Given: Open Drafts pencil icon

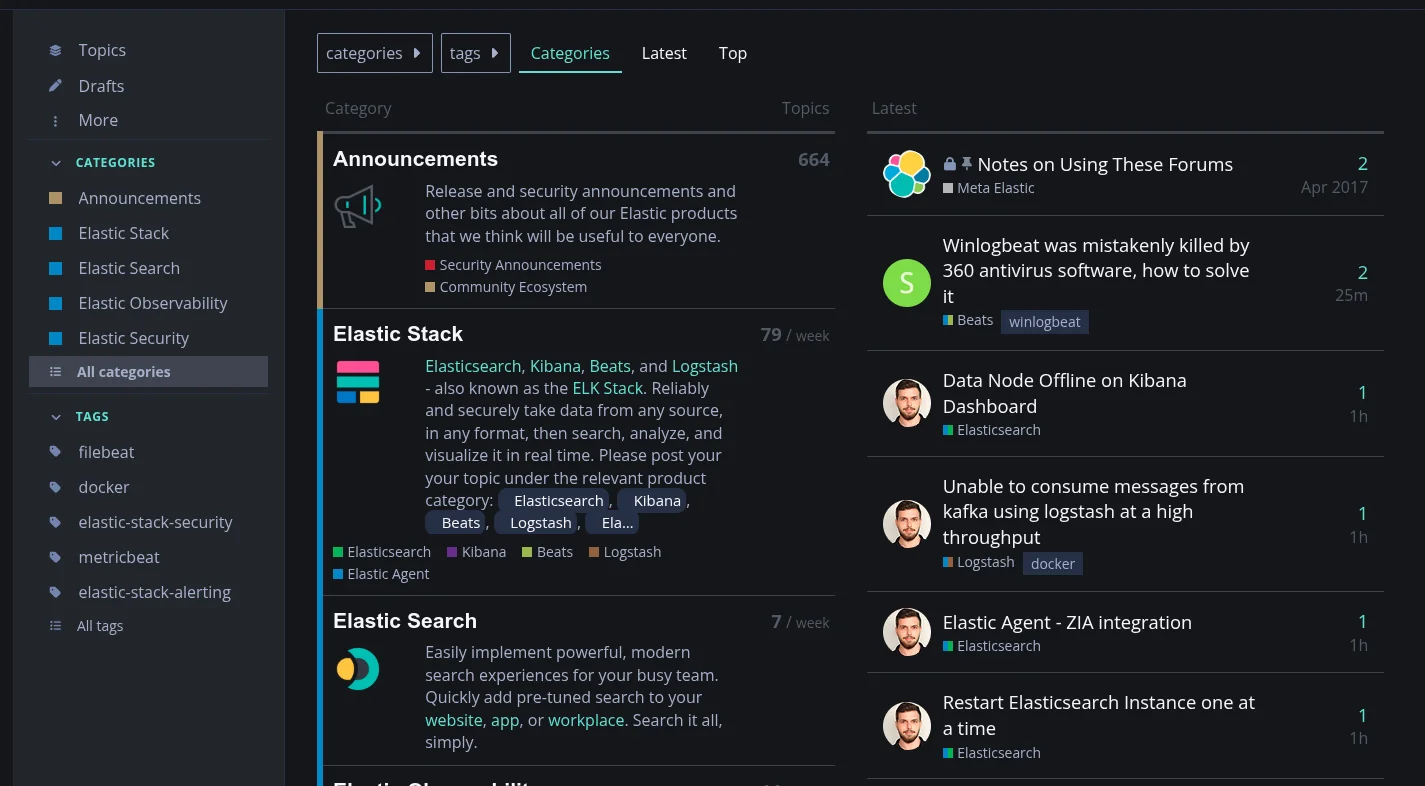Looking at the screenshot, I should click(x=56, y=86).
